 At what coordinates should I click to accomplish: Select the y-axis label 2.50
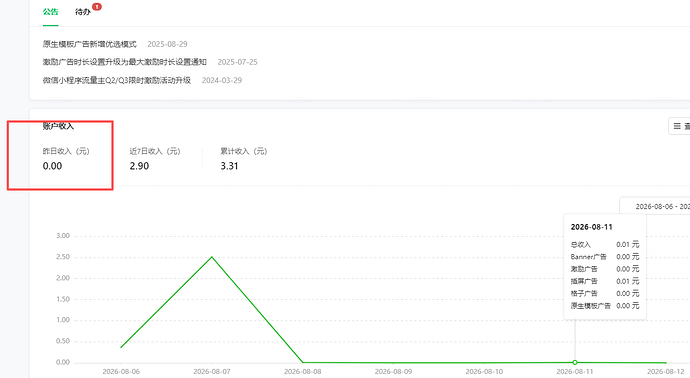pos(63,257)
